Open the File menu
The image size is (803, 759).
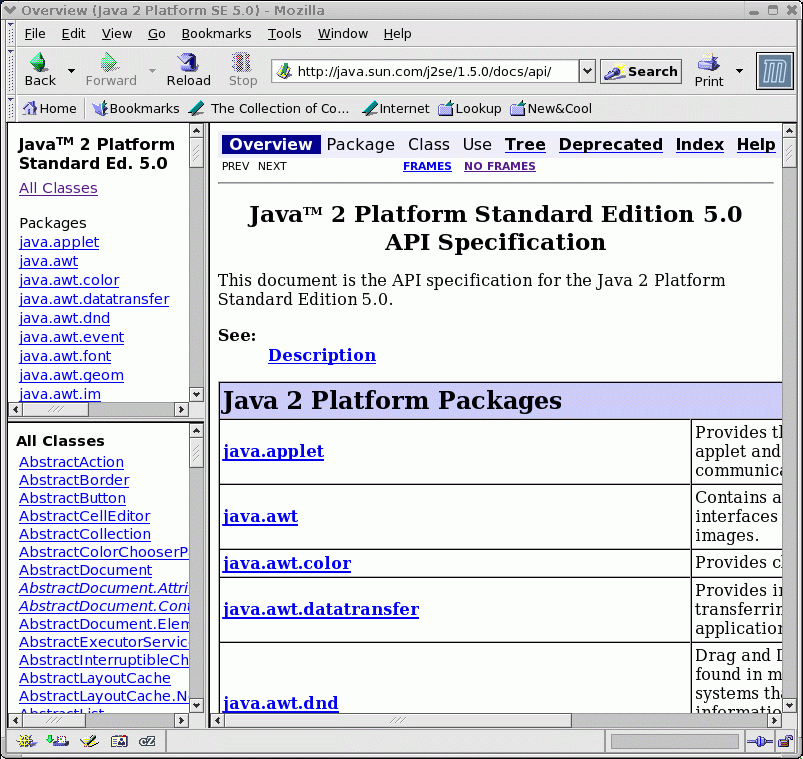click(35, 34)
